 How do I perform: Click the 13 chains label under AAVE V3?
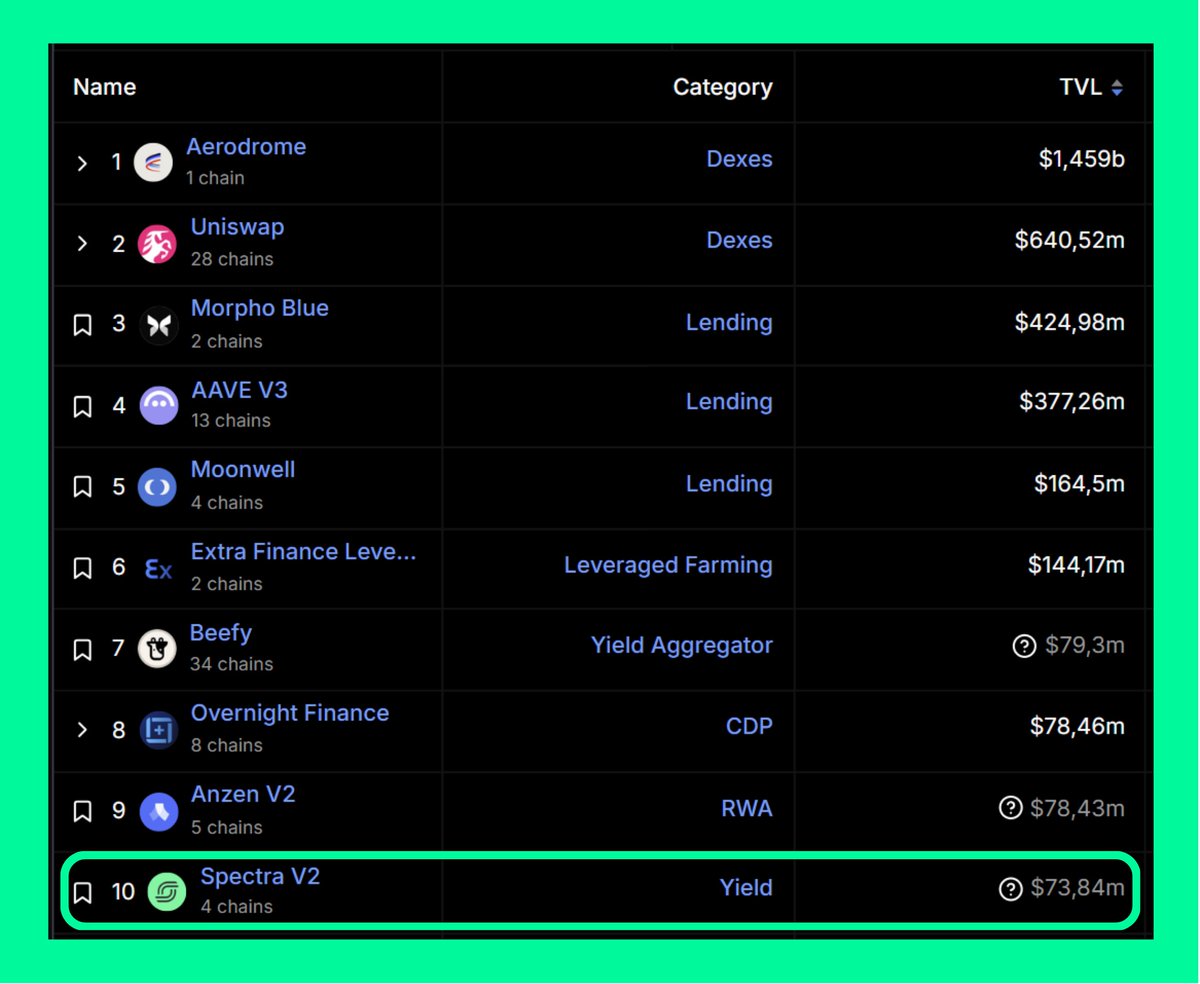tap(231, 421)
